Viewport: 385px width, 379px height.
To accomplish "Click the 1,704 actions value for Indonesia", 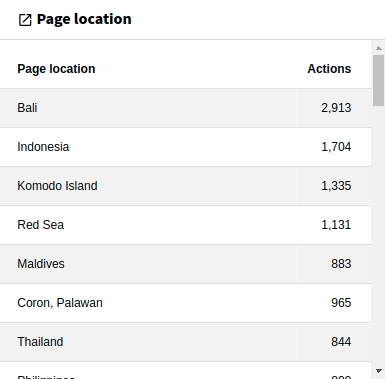I will (x=336, y=147).
